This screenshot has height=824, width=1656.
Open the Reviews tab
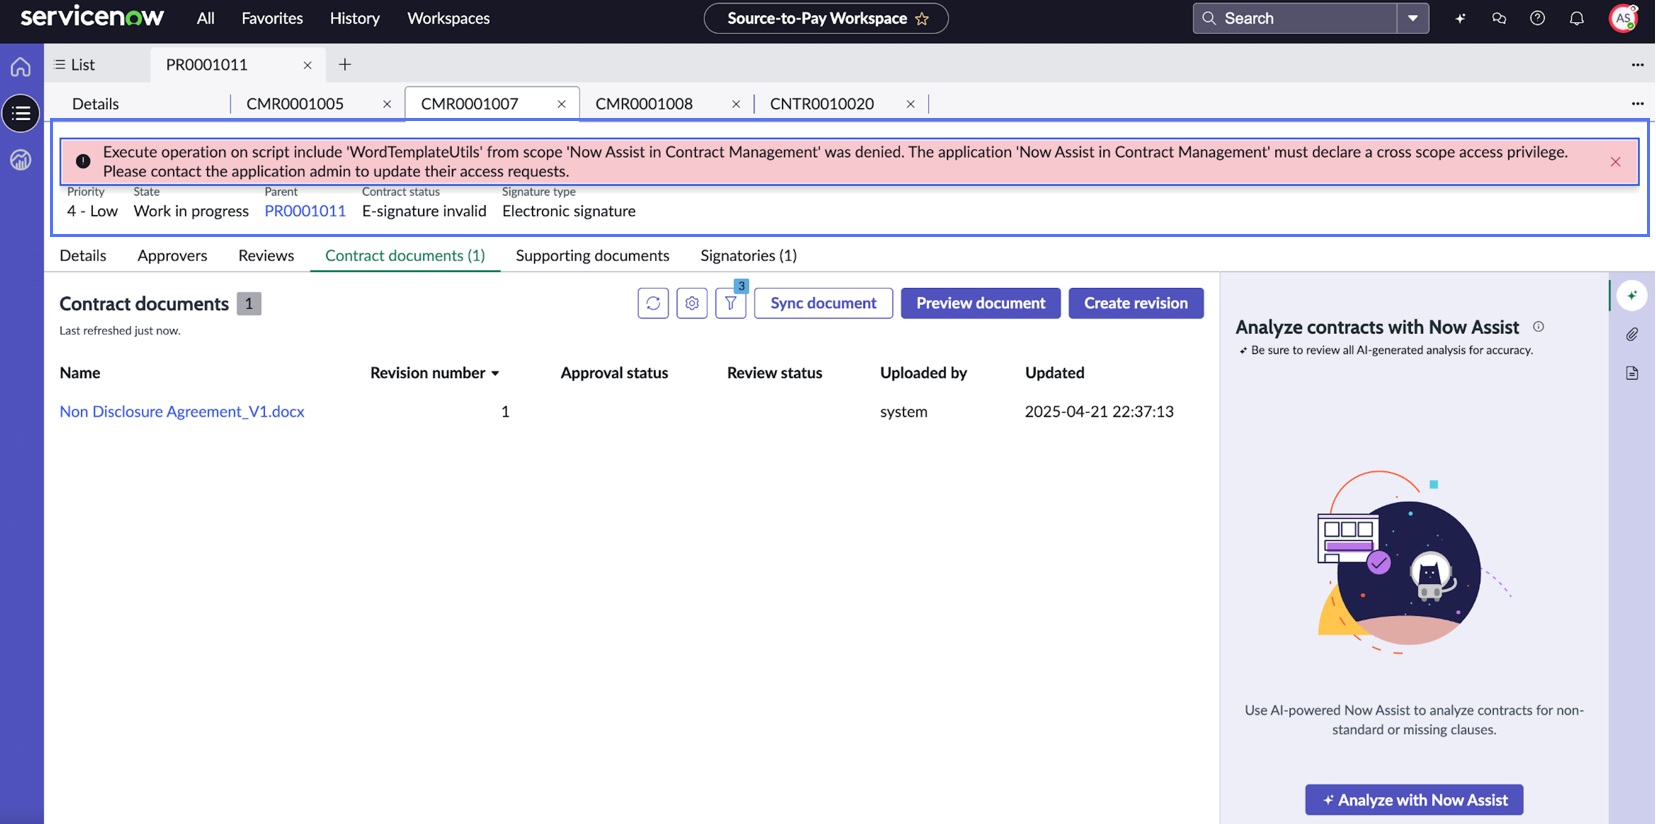266,256
